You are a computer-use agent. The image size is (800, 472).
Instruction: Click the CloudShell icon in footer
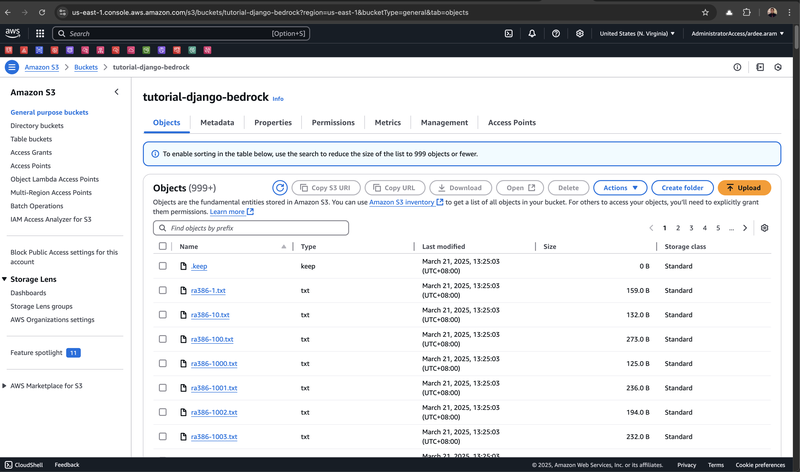[8, 465]
